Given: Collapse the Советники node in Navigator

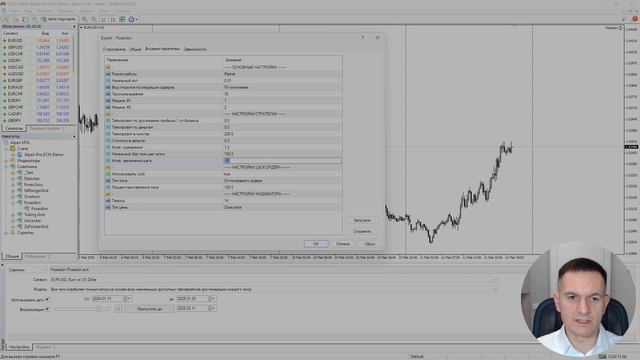Looking at the screenshot, I should click(6, 167).
